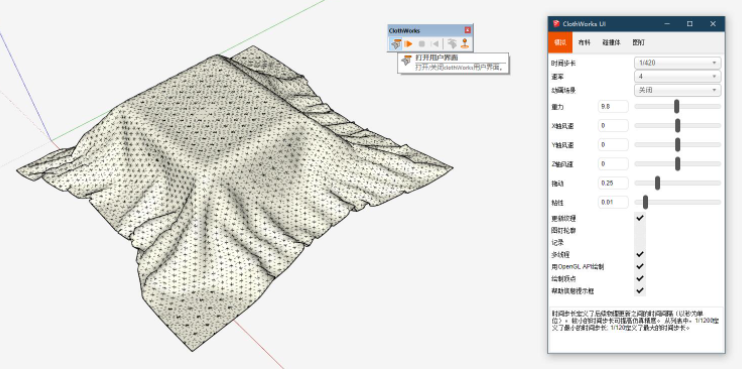The image size is (742, 372).
Task: Click the drag slider handle
Action: [657, 183]
